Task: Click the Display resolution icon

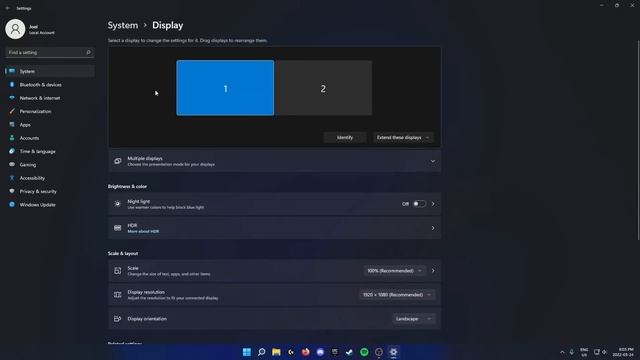Action: pos(118,295)
